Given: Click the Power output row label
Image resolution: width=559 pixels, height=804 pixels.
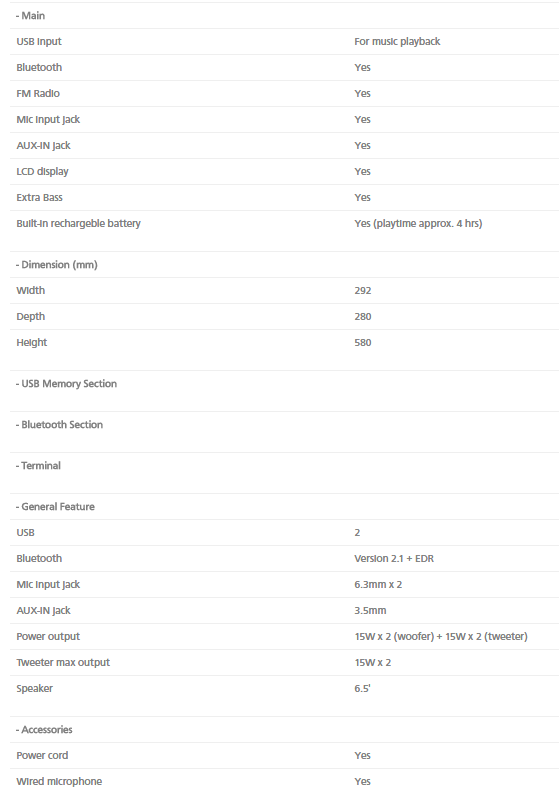Looking at the screenshot, I should click(x=48, y=636).
